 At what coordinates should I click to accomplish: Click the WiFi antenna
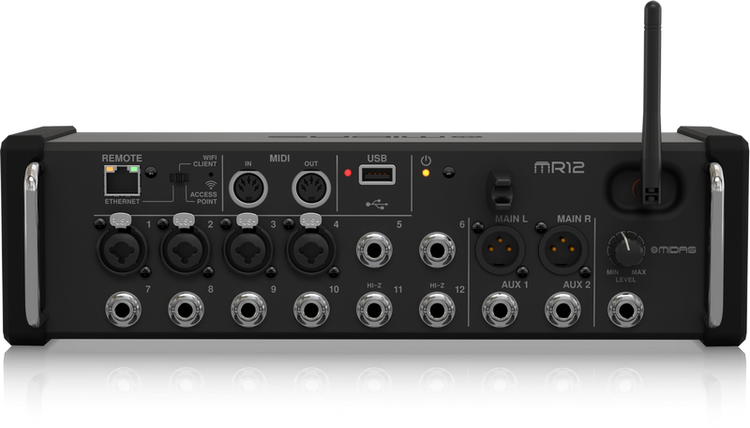pyautogui.click(x=652, y=103)
